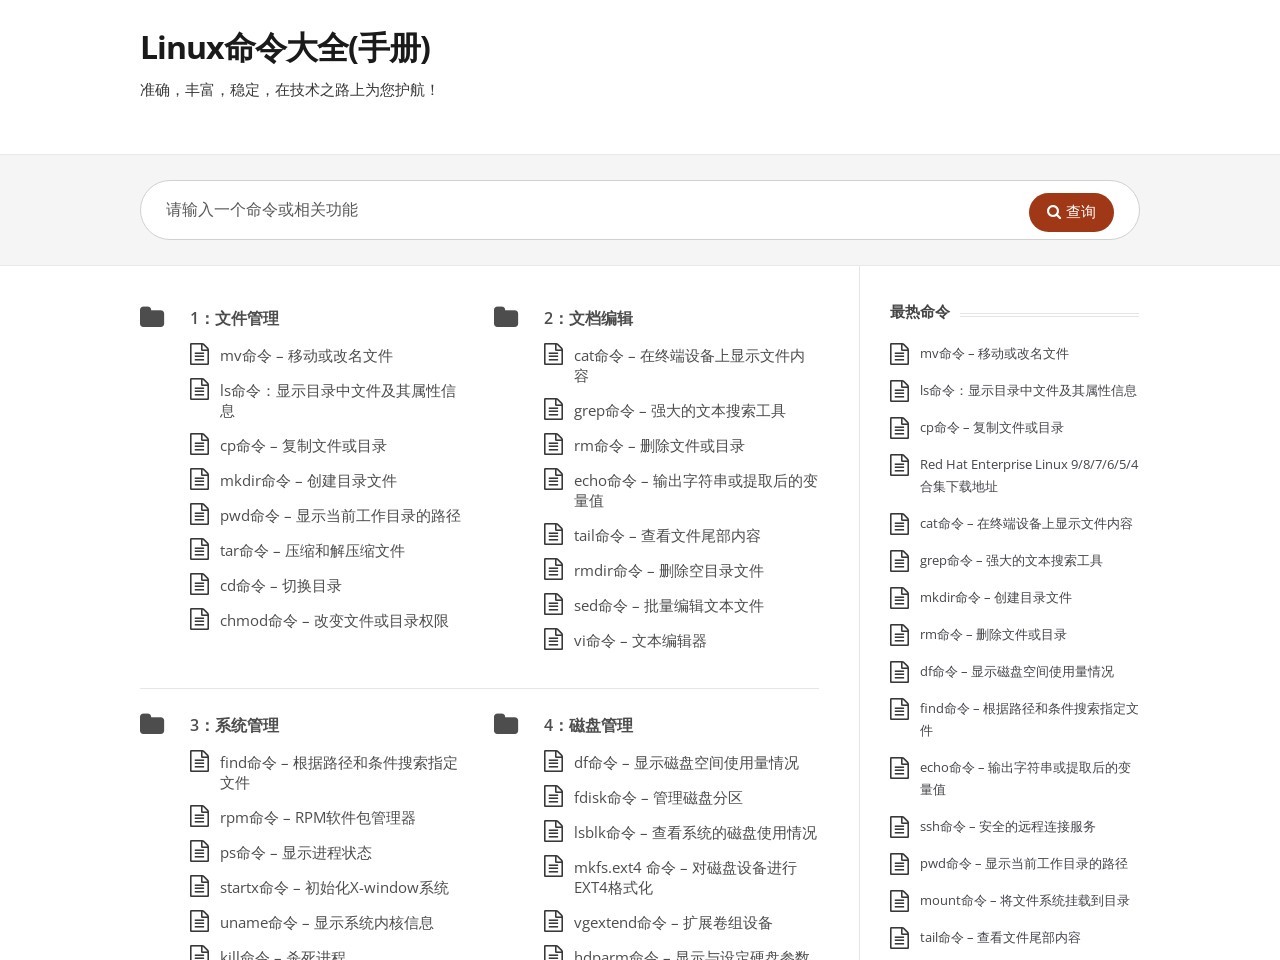Open mv命令 – 移动或改名文件 in 文件管理
The width and height of the screenshot is (1280, 960).
(306, 356)
